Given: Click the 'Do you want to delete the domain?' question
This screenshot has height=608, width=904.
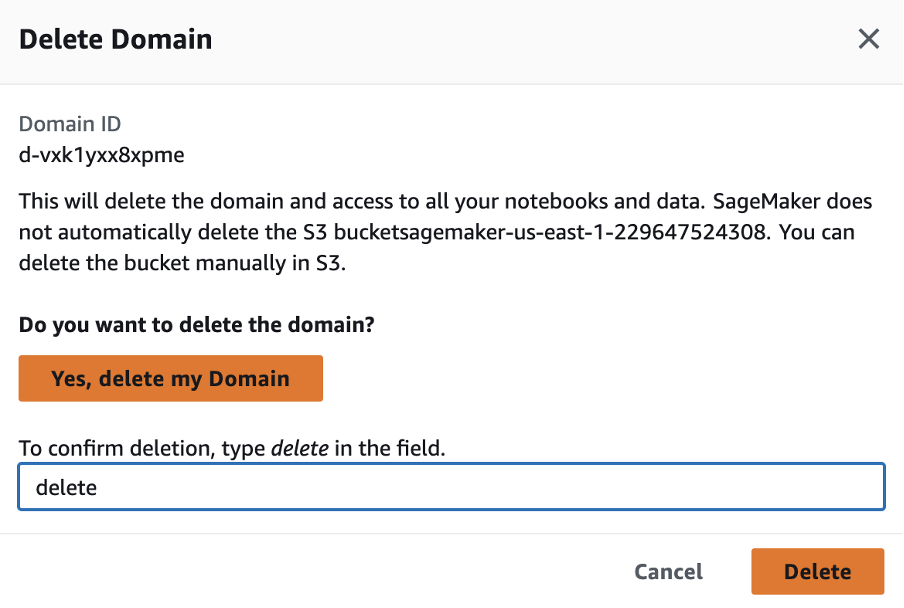Looking at the screenshot, I should pos(197,324).
